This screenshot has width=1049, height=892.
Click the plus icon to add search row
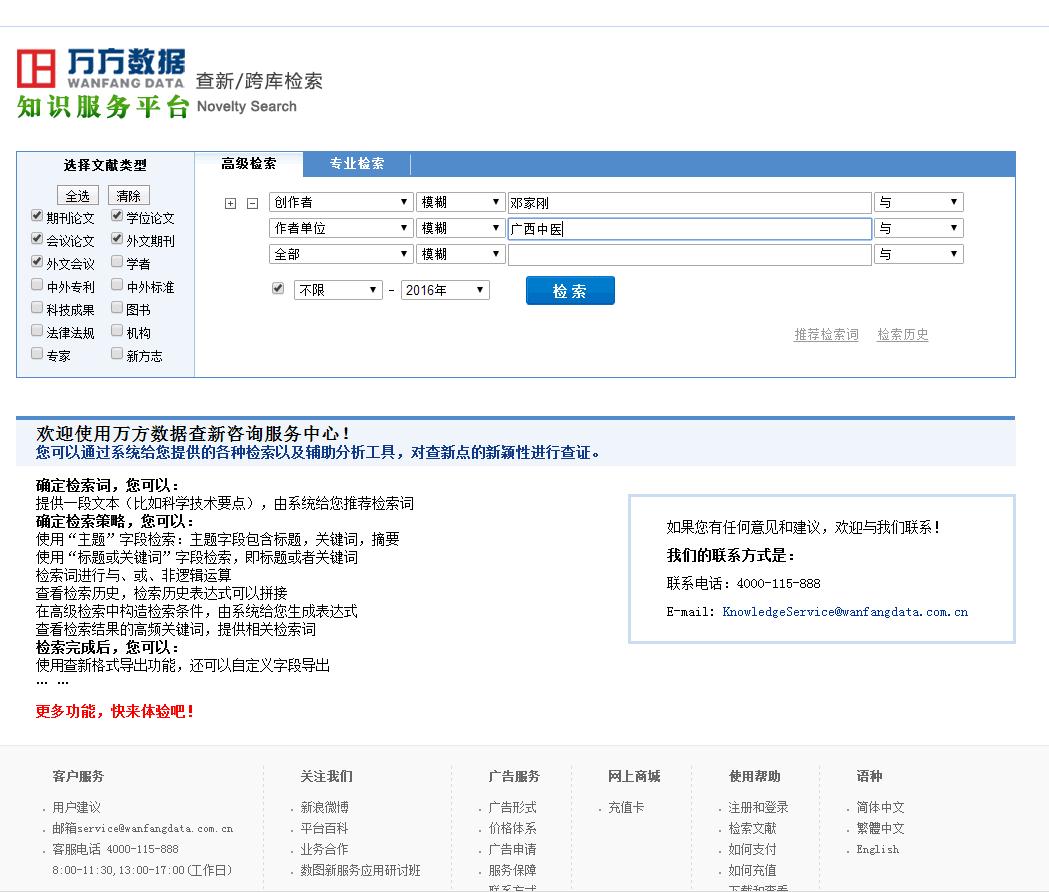[231, 203]
